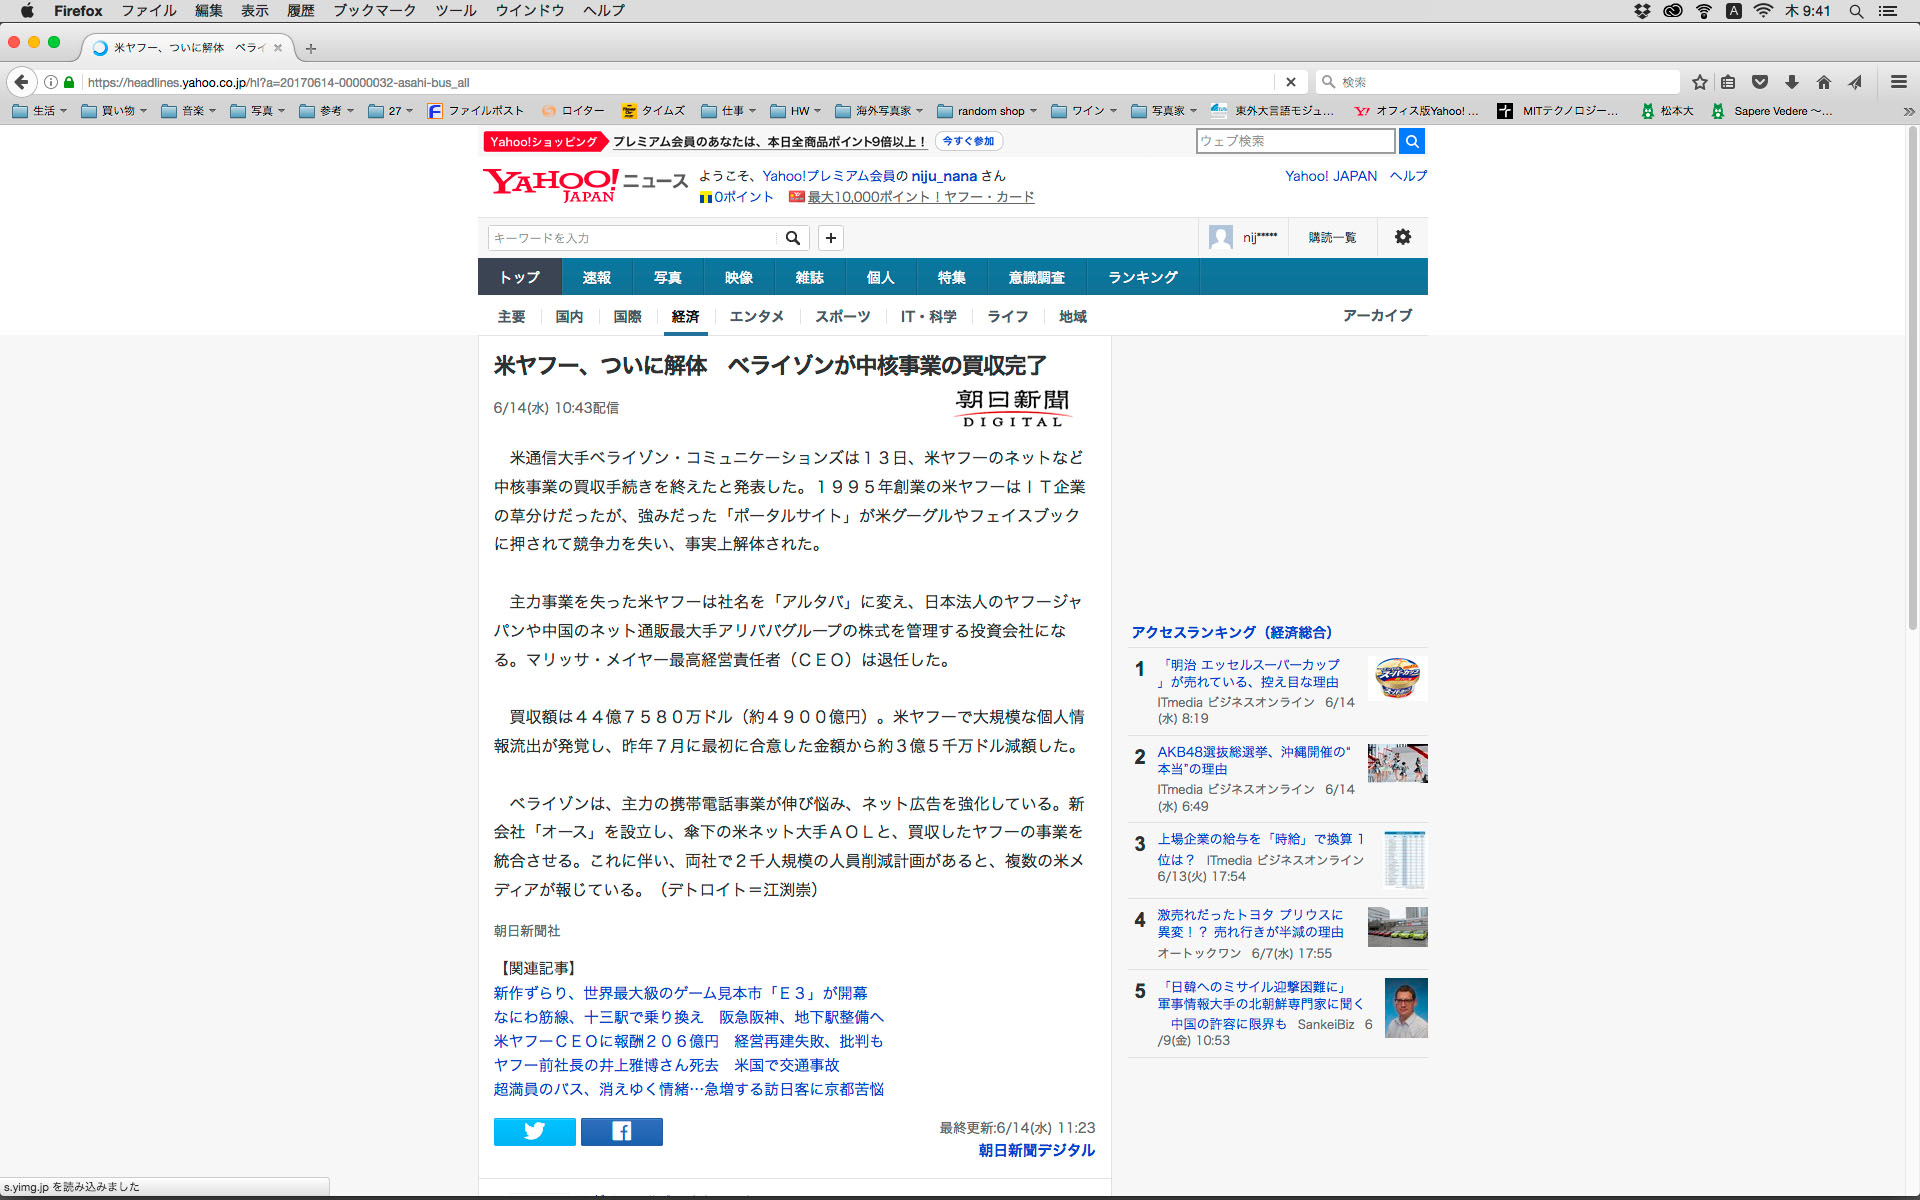Click the plus button beside keyword search

pos(830,238)
